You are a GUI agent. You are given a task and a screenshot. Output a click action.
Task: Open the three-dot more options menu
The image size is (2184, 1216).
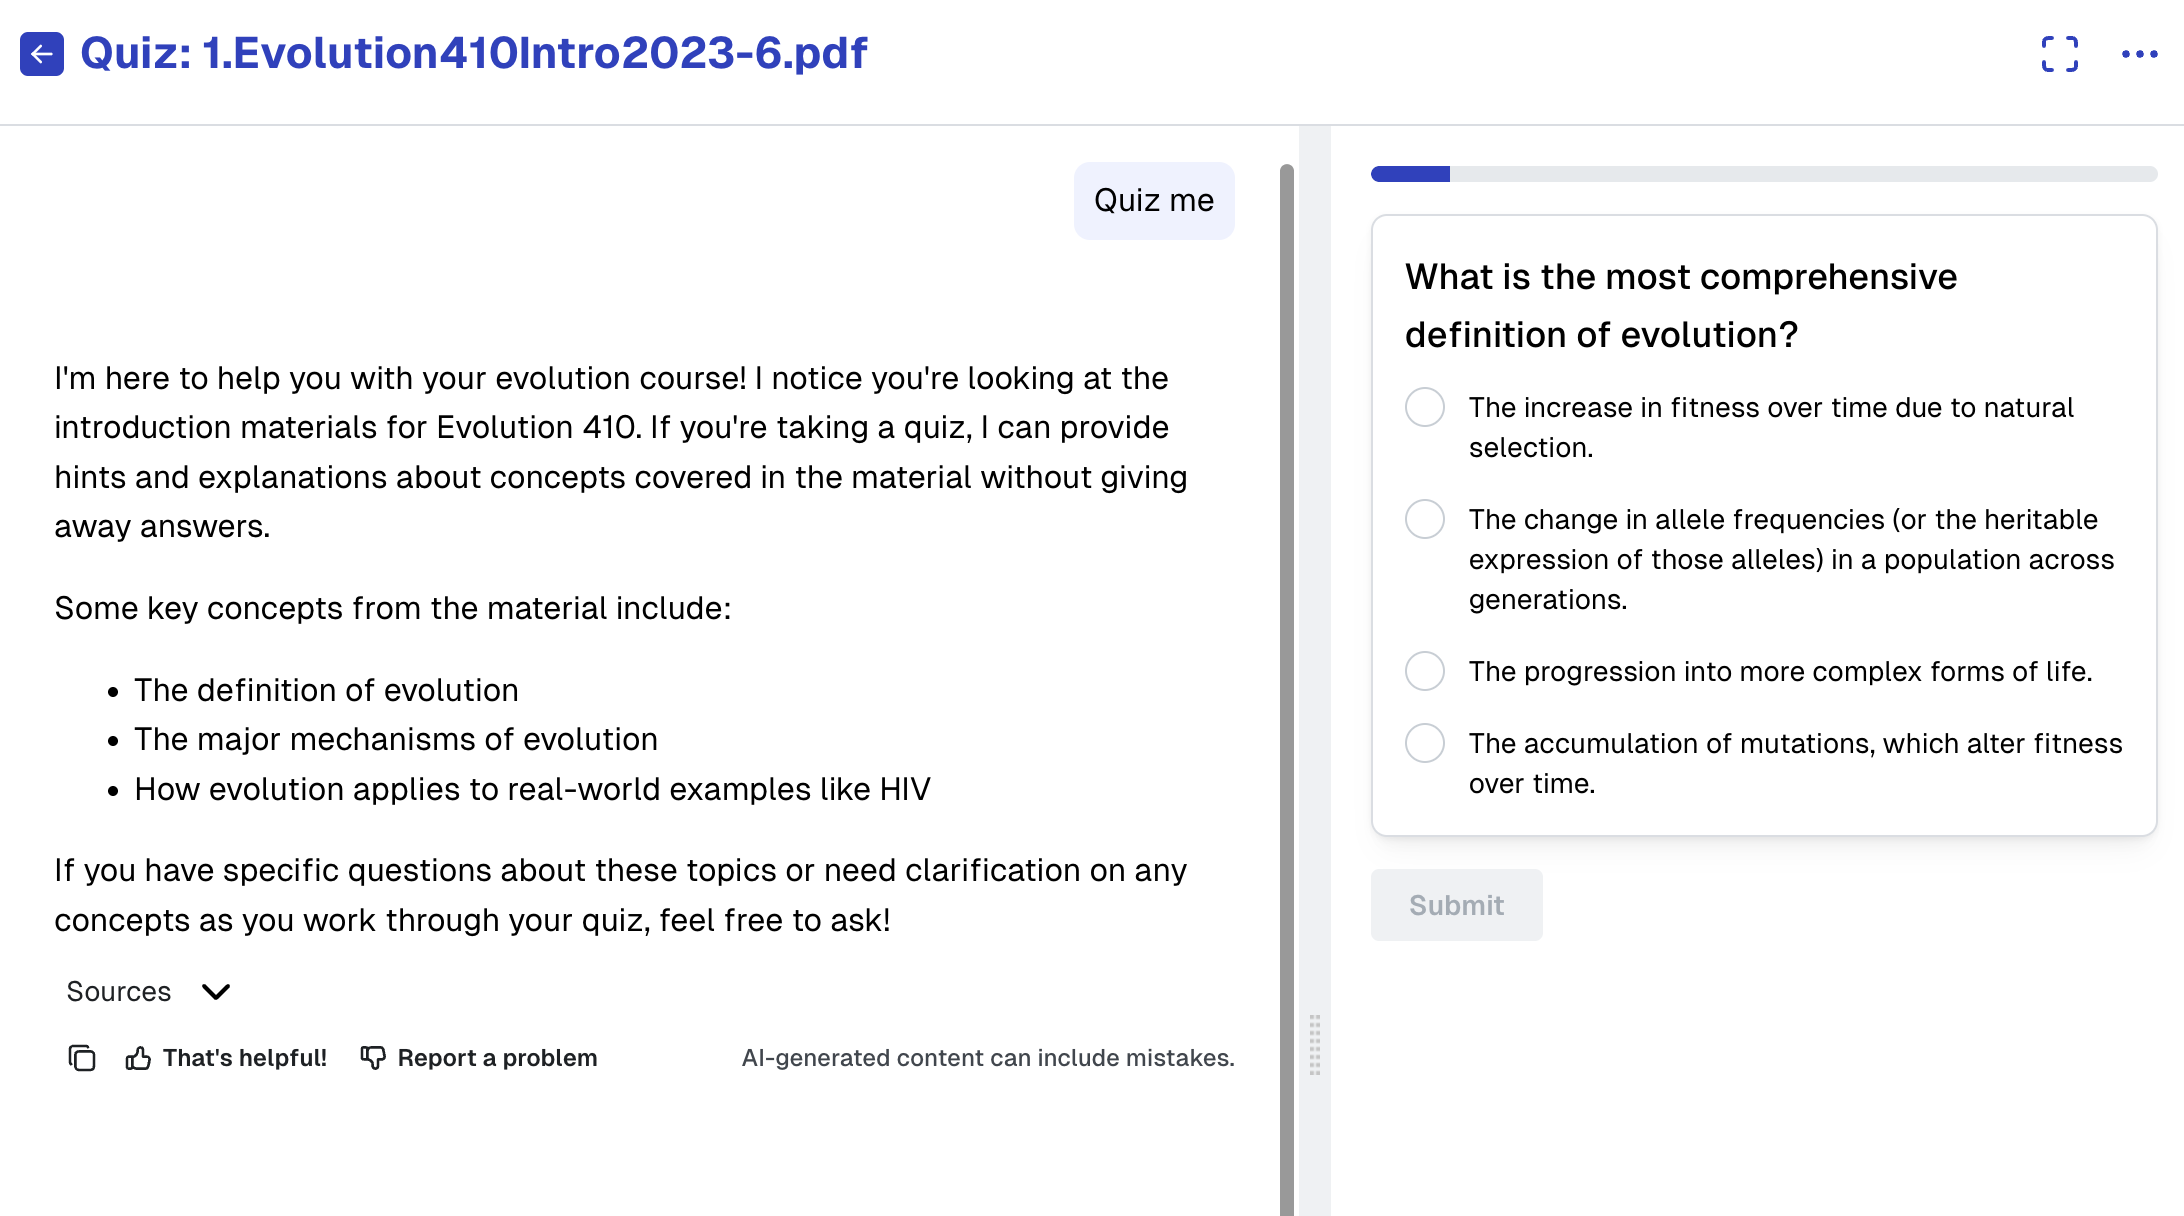pyautogui.click(x=2139, y=54)
